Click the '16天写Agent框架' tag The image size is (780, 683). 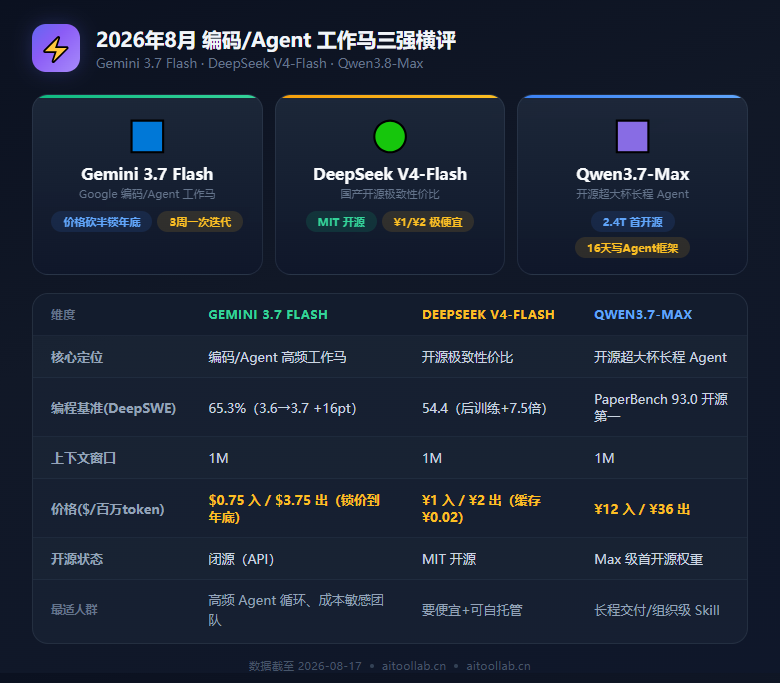pos(632,248)
